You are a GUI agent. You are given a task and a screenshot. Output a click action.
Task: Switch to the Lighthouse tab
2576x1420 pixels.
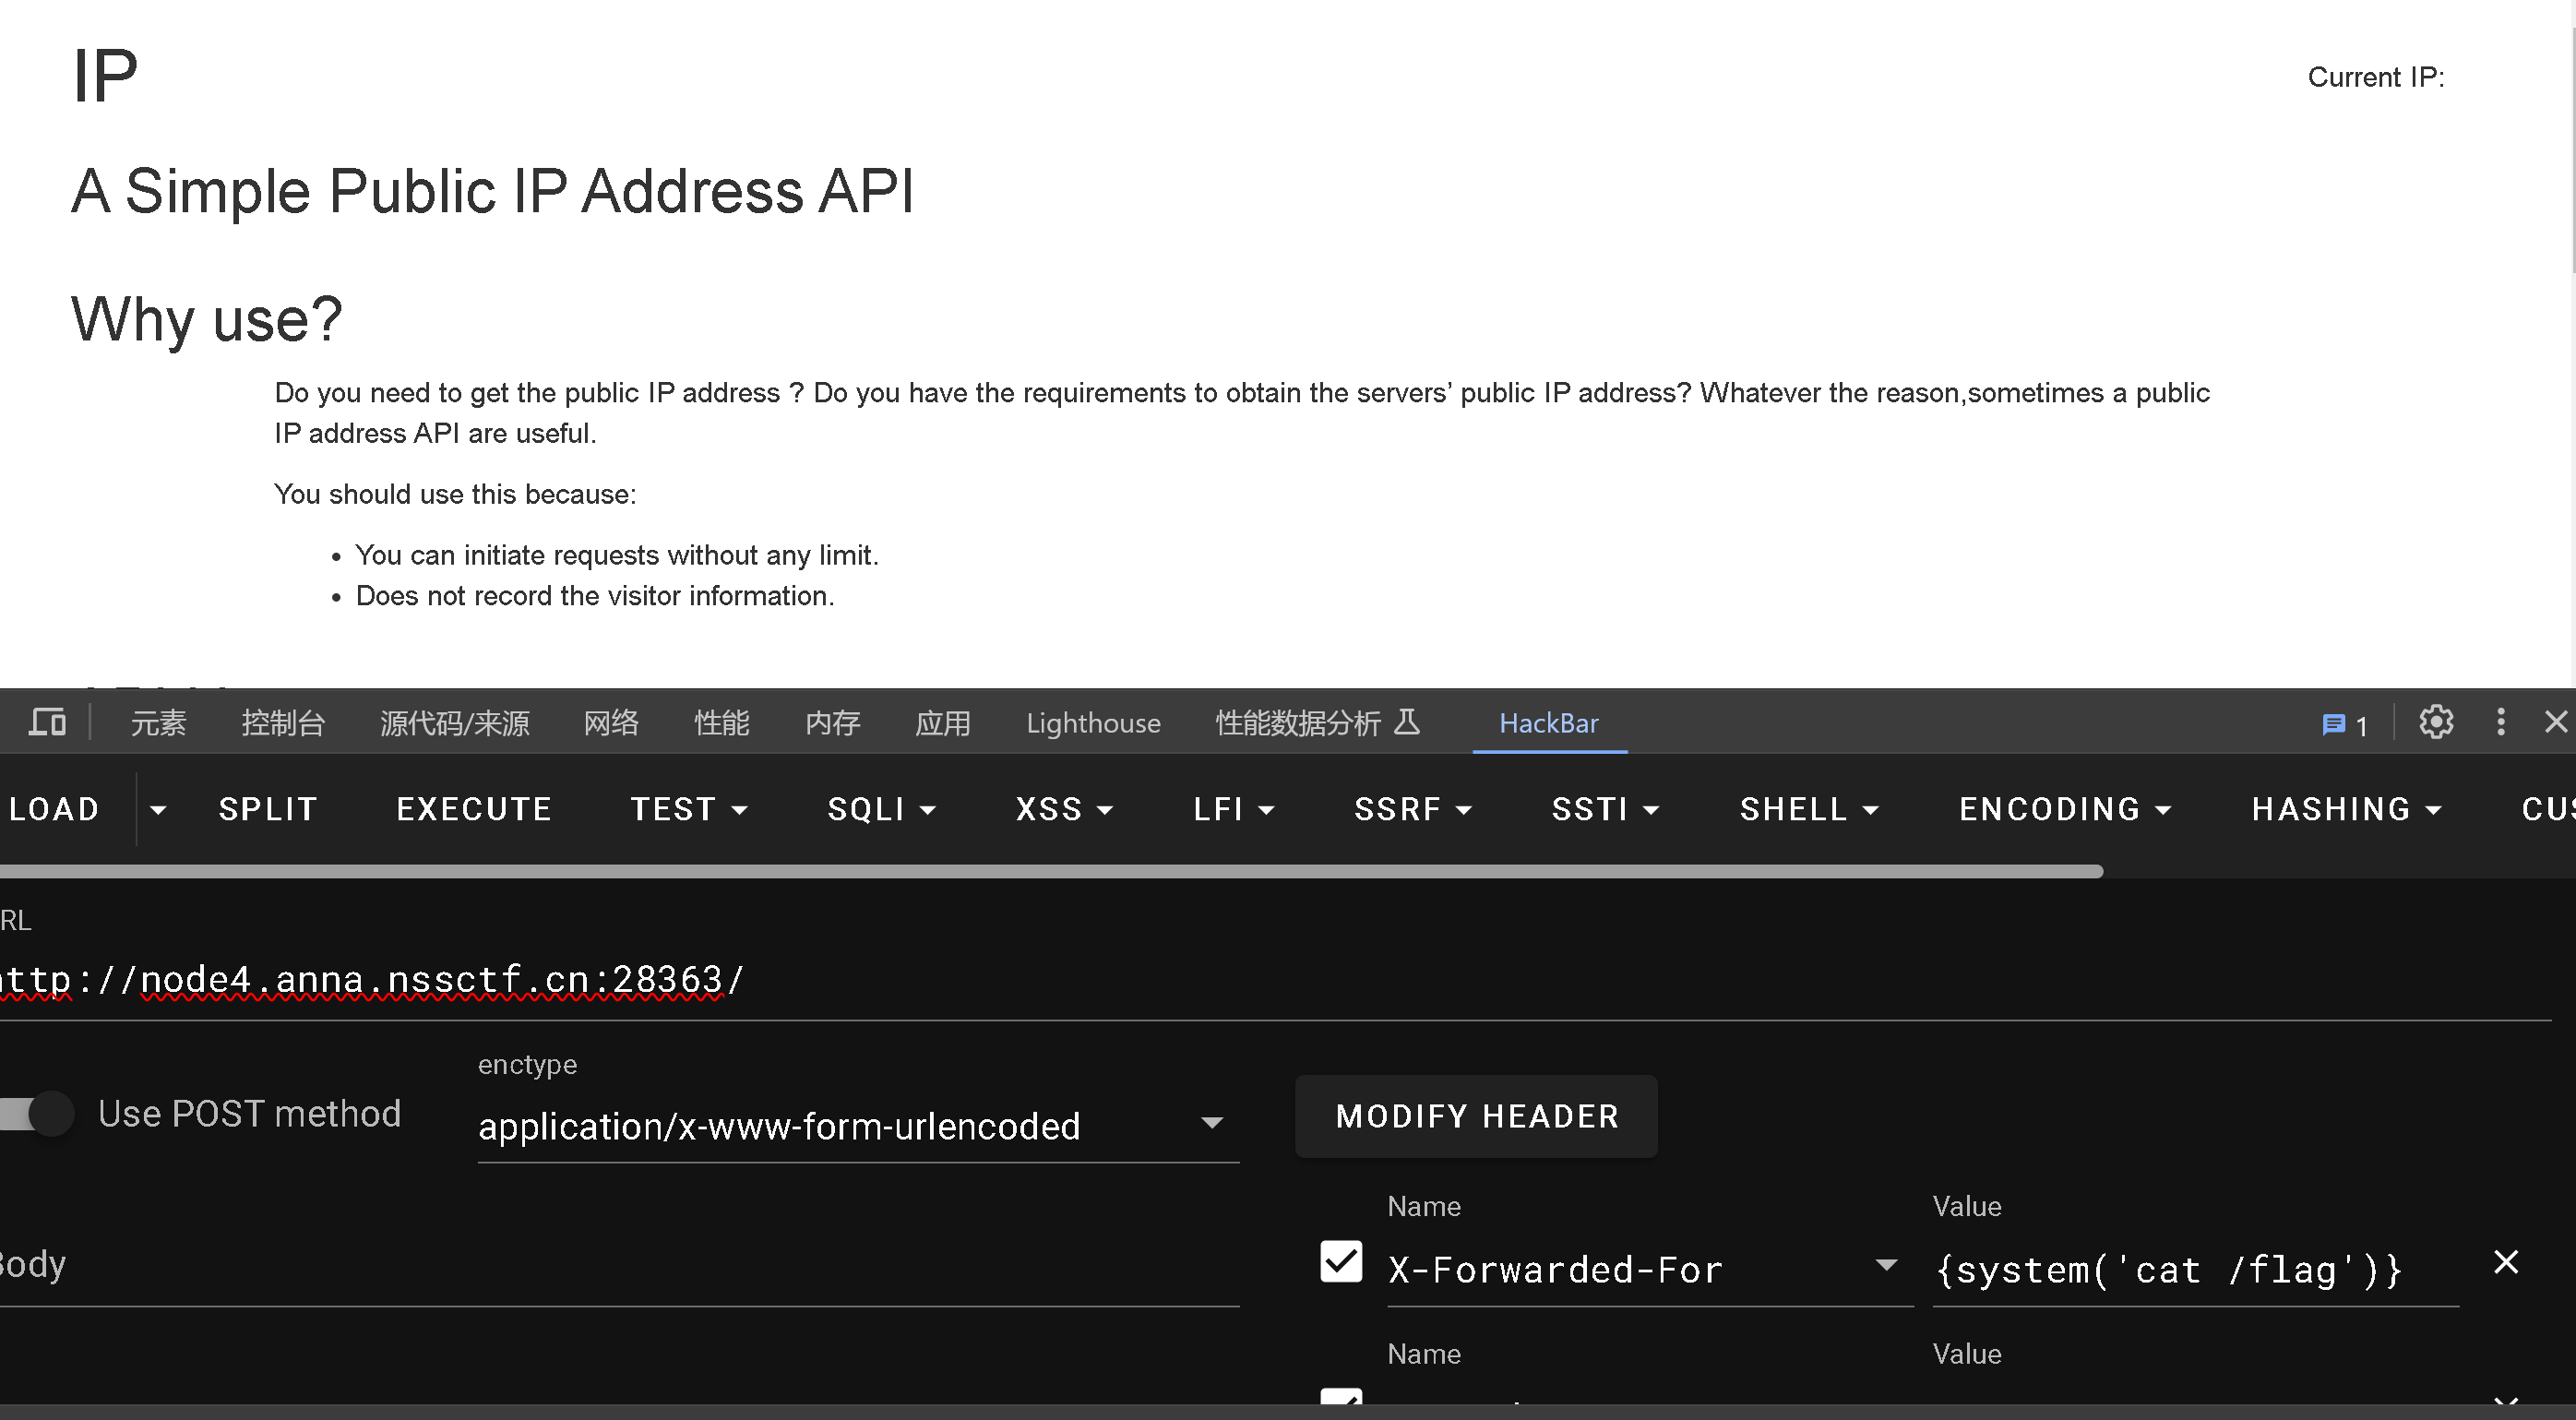(x=1093, y=723)
